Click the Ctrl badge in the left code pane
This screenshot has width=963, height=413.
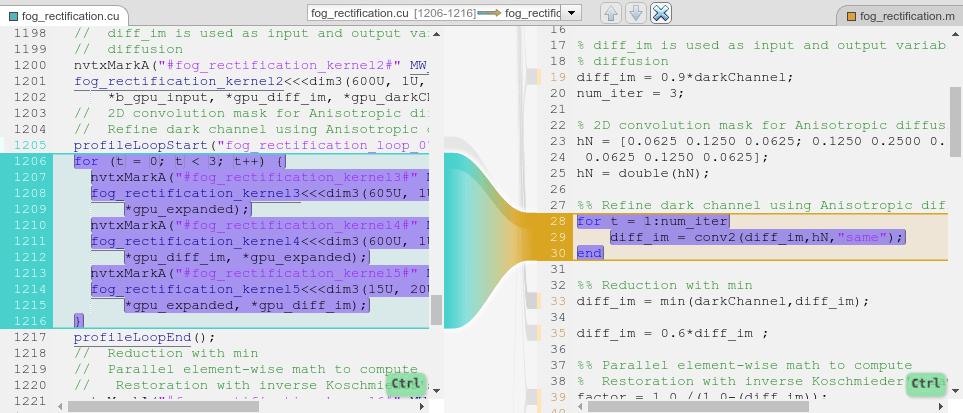[406, 384]
